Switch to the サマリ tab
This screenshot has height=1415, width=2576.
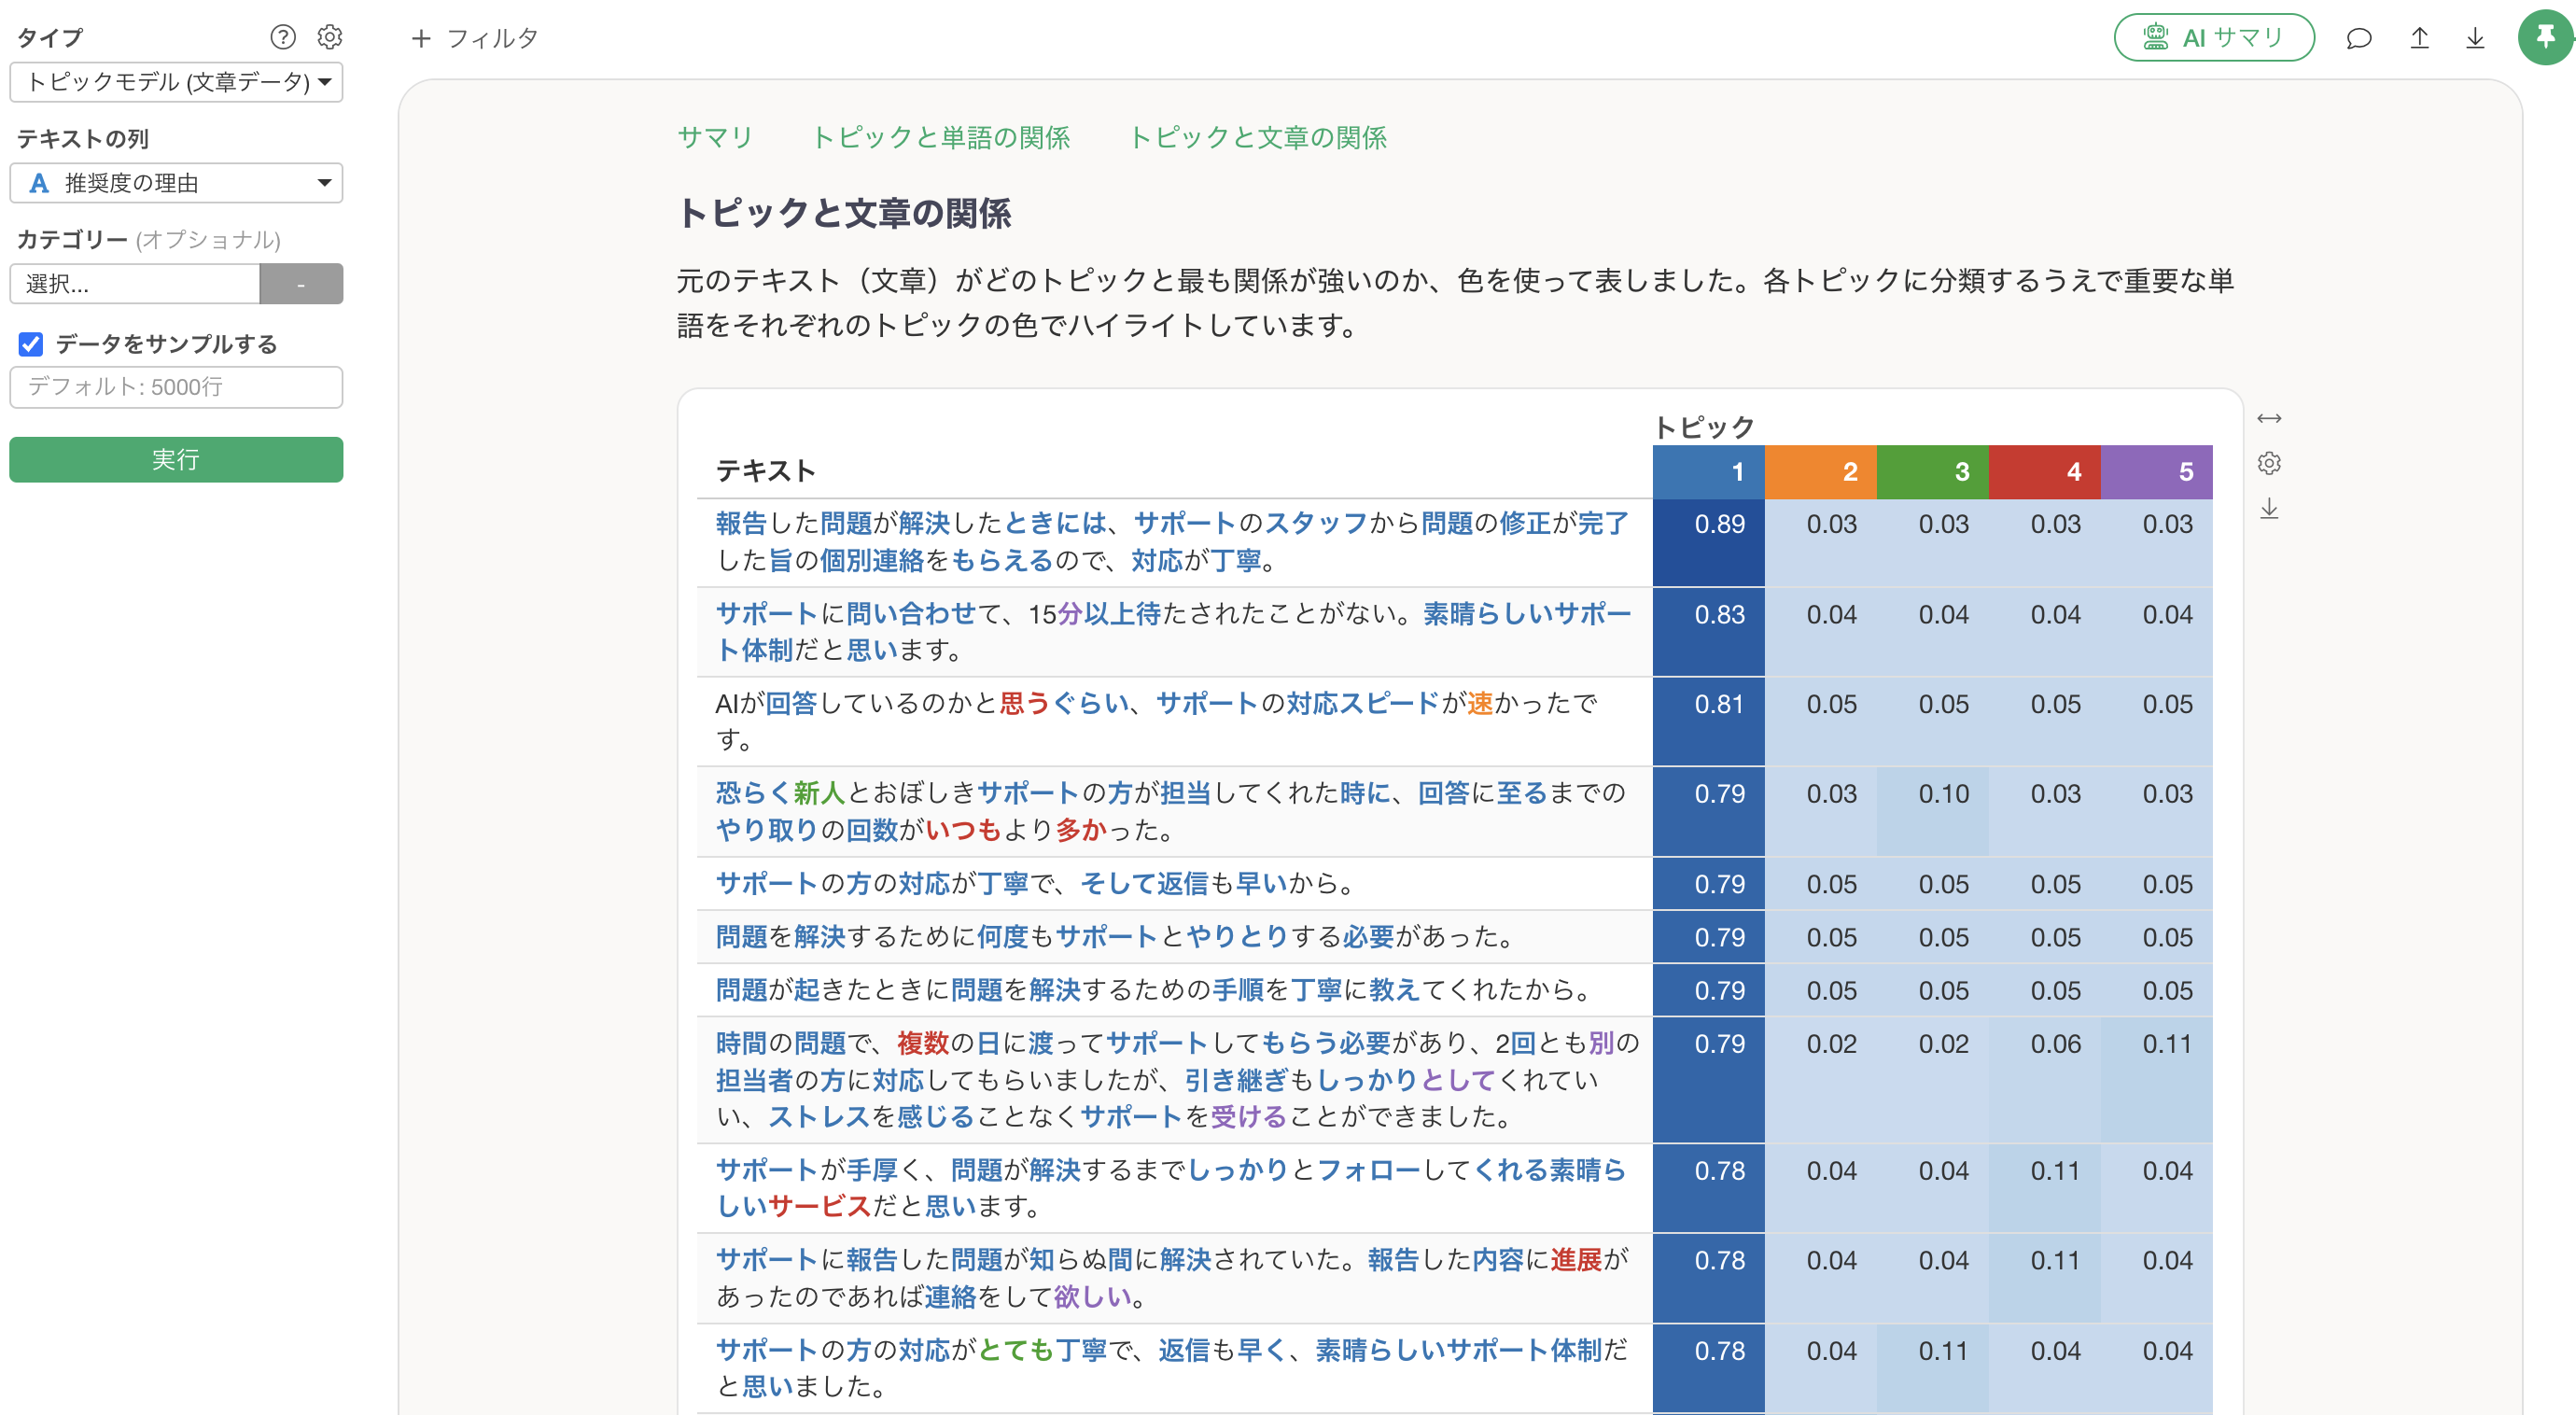[714, 137]
